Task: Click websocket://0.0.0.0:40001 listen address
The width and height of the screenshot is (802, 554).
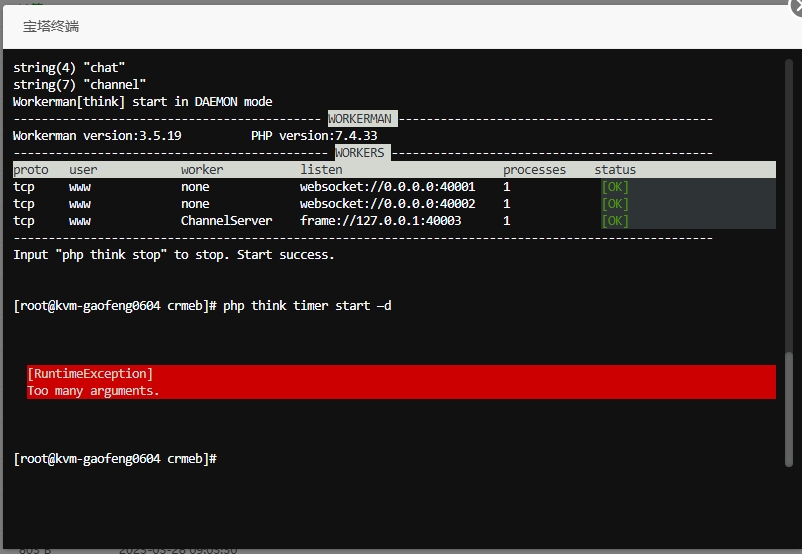Action: point(387,187)
